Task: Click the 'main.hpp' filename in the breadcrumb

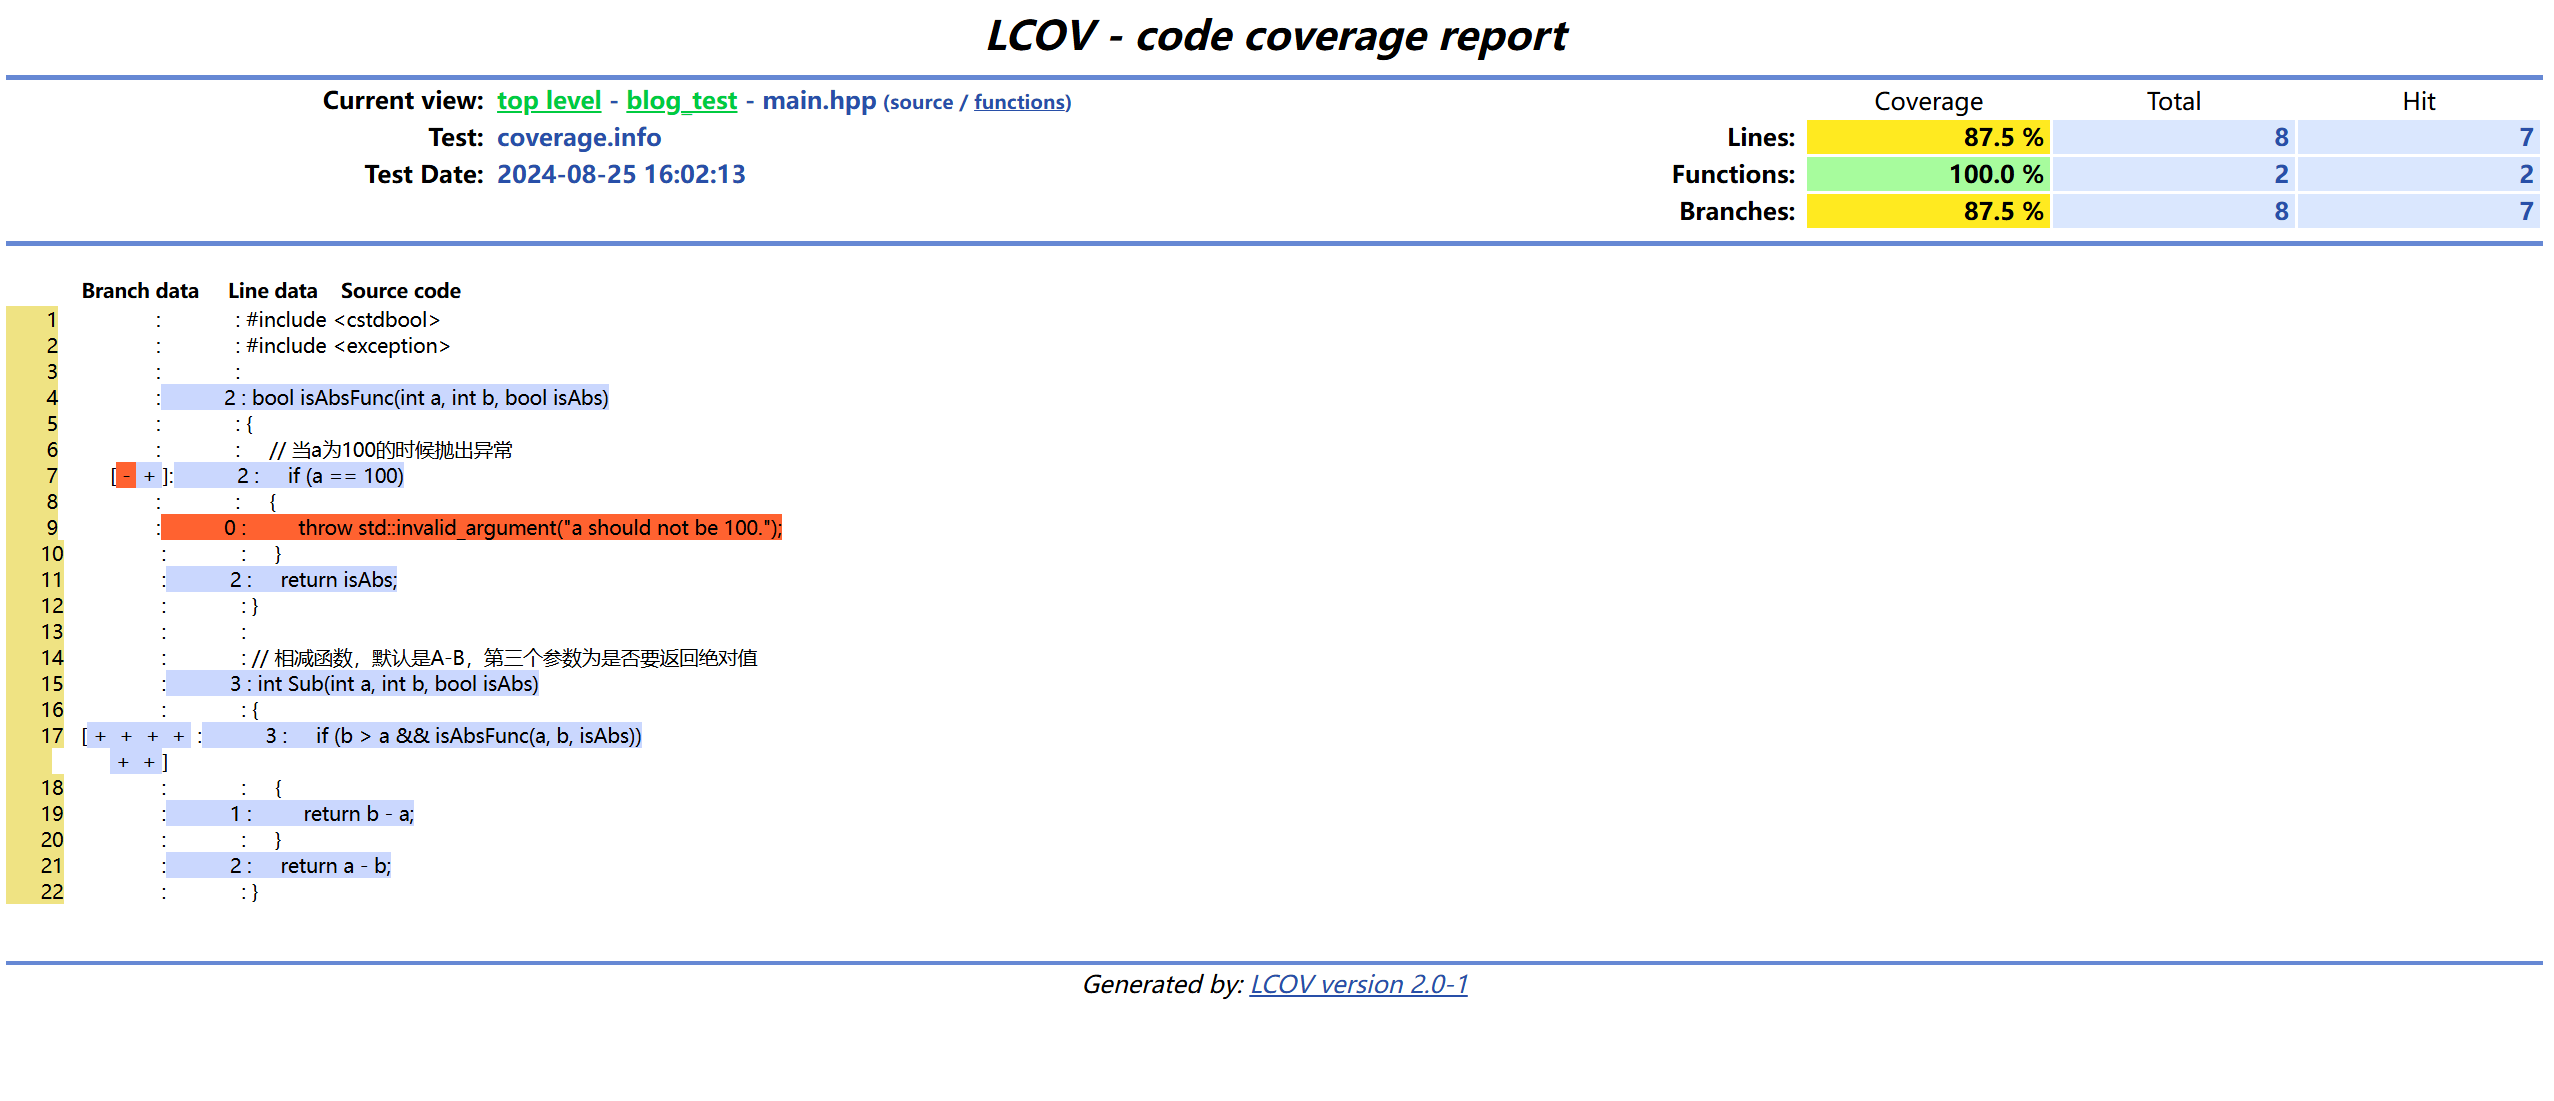Action: [818, 101]
